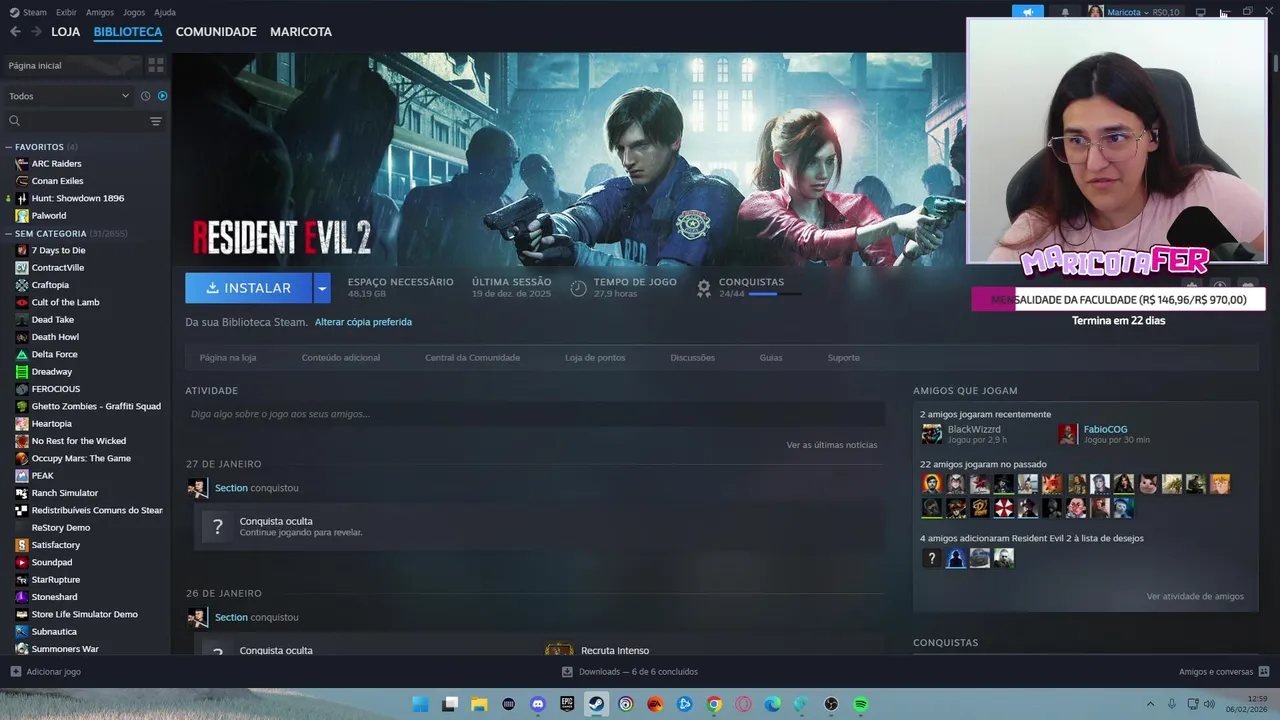Open the Página inicial button
Screen dimensions: 1280x720
coord(72,65)
